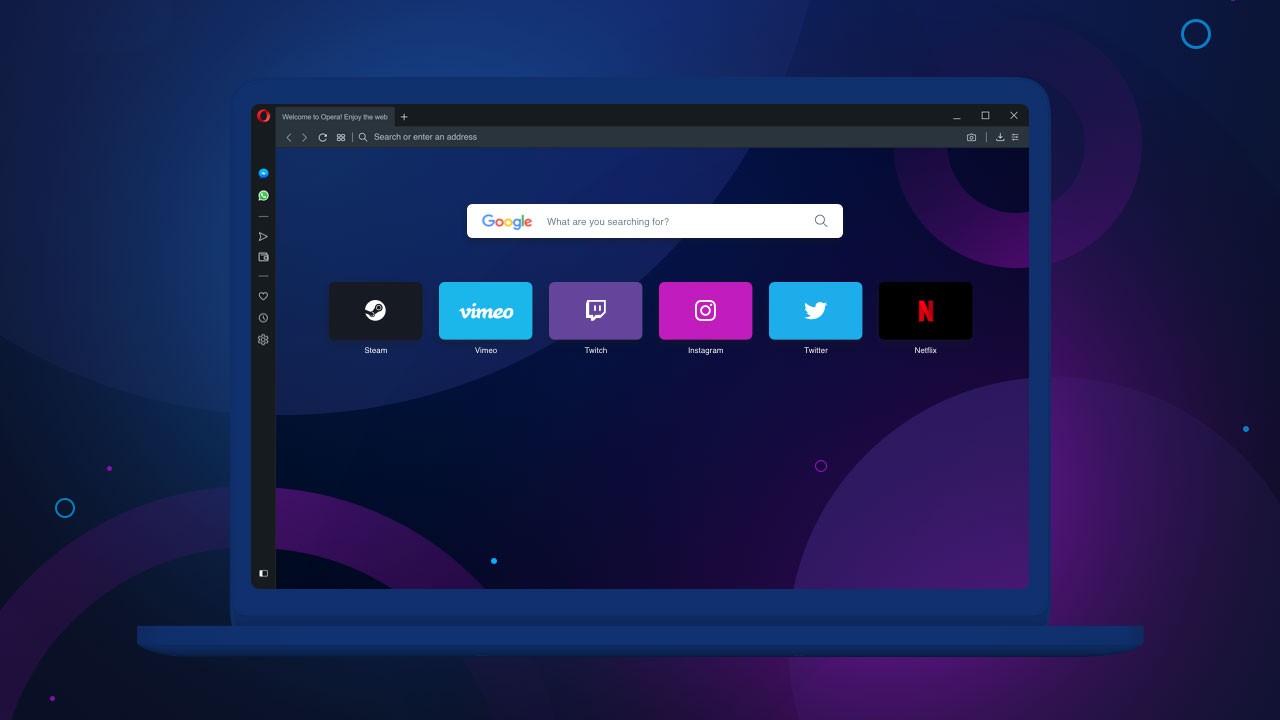Reload the current page
1280x720 pixels.
[x=323, y=137]
